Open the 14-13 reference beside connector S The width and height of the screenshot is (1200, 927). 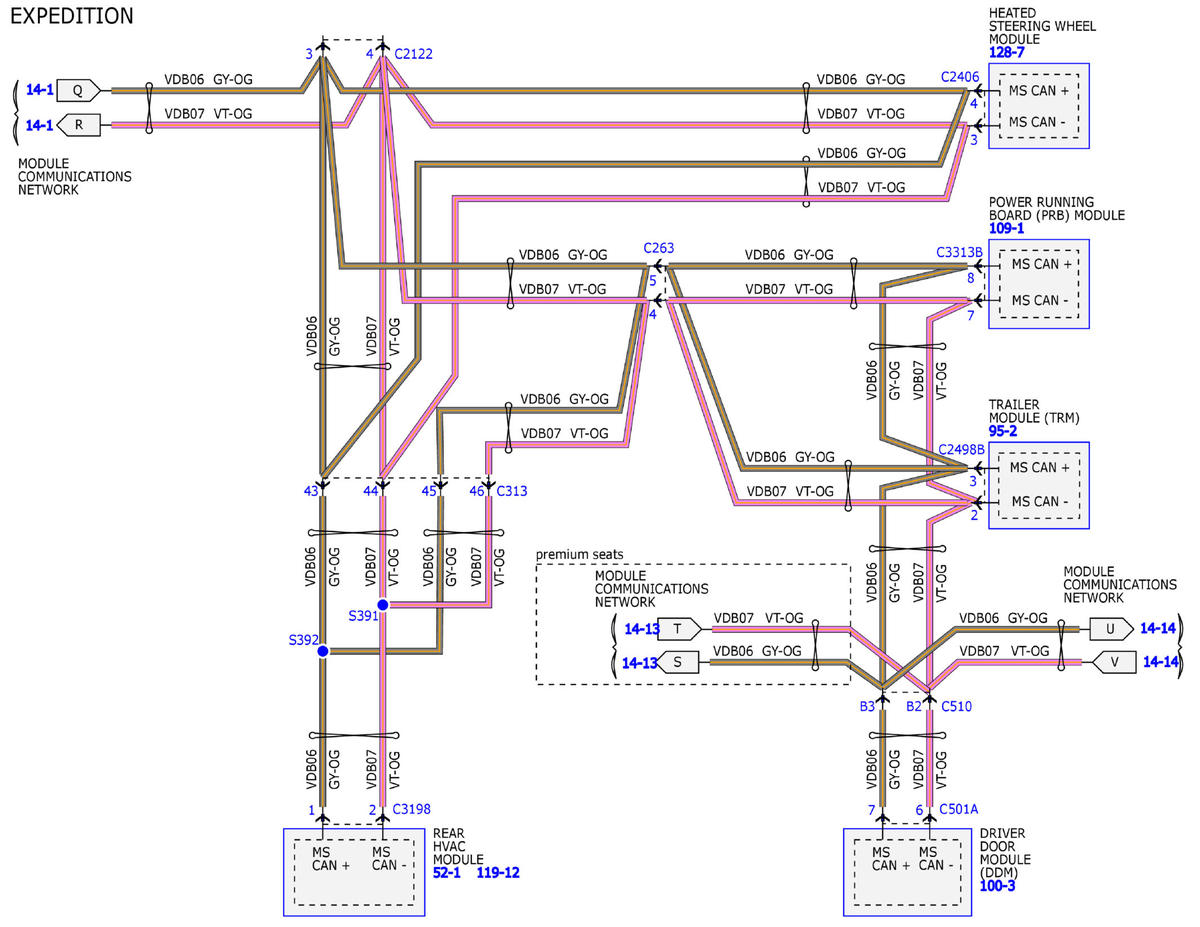[641, 662]
